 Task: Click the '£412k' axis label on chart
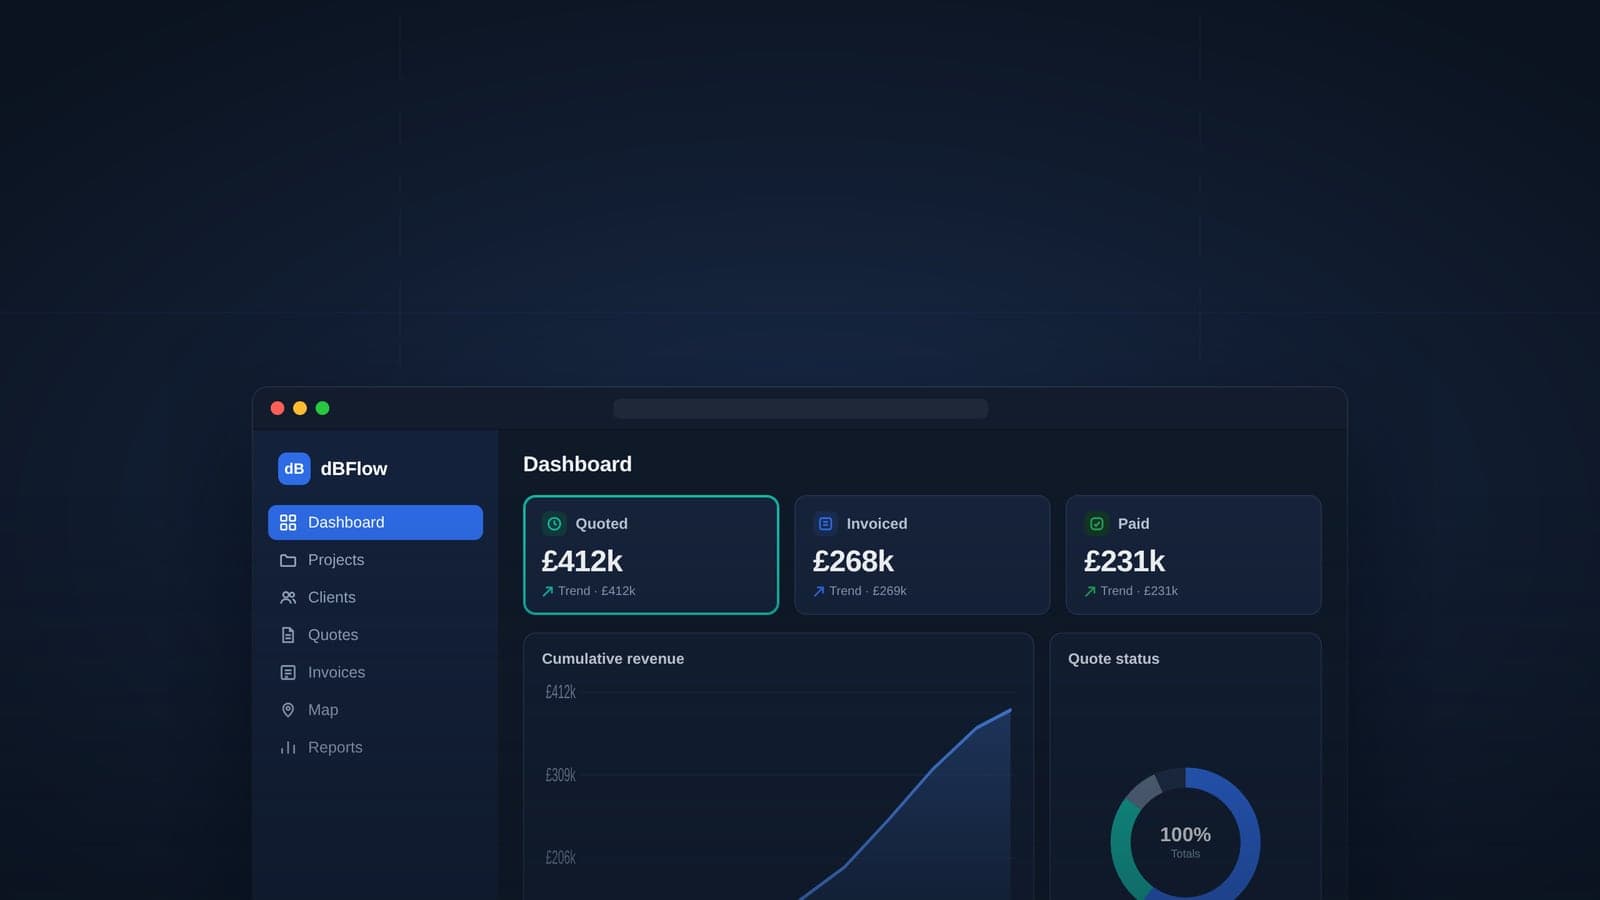(x=560, y=692)
